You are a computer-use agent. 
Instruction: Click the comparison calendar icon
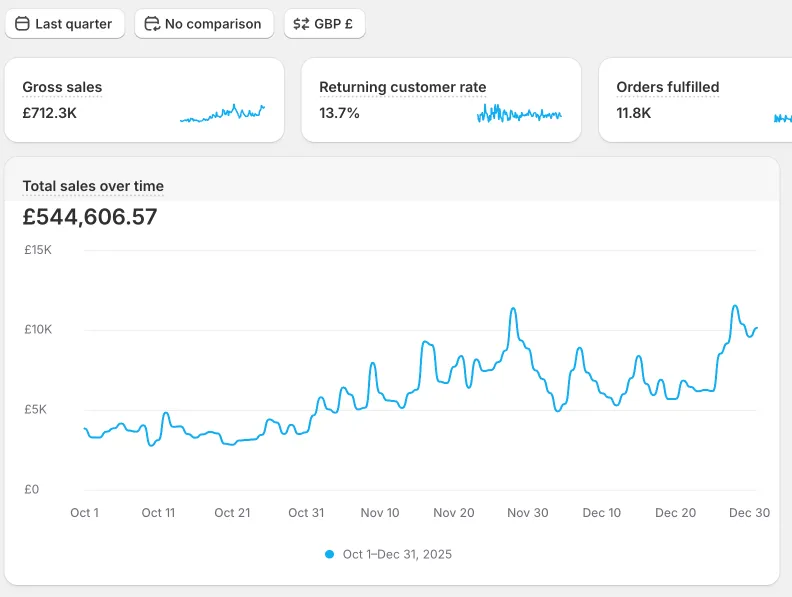click(x=152, y=24)
